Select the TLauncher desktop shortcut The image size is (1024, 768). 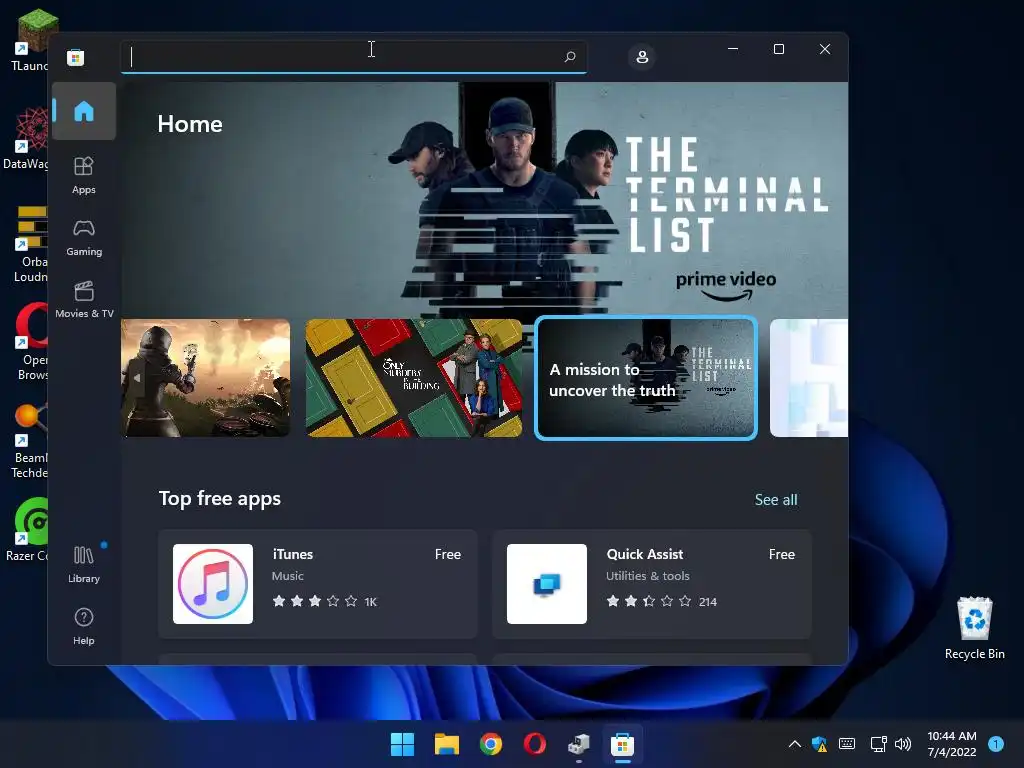29,39
